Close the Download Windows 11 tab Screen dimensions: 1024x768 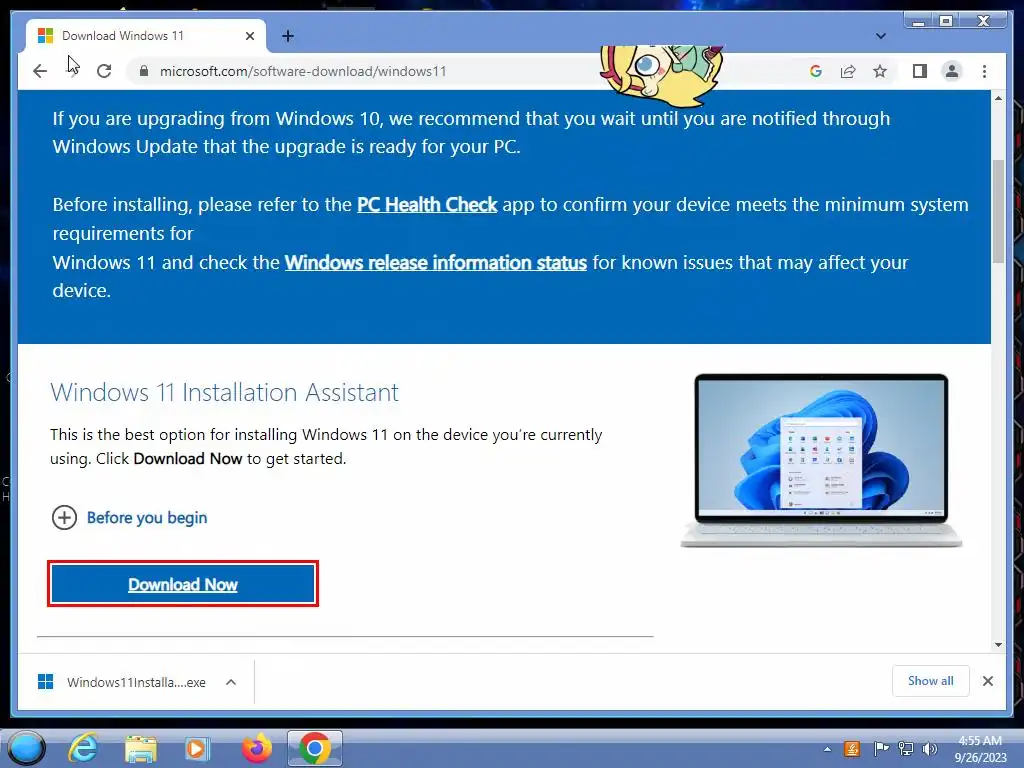[249, 36]
